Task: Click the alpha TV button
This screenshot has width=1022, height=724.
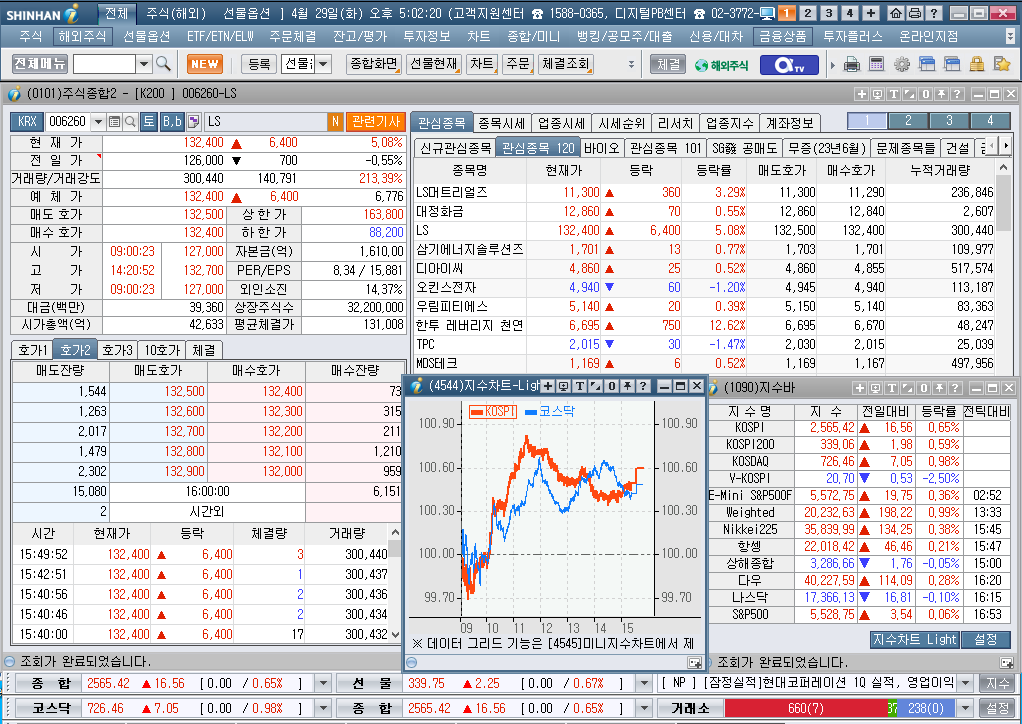Action: 788,65
